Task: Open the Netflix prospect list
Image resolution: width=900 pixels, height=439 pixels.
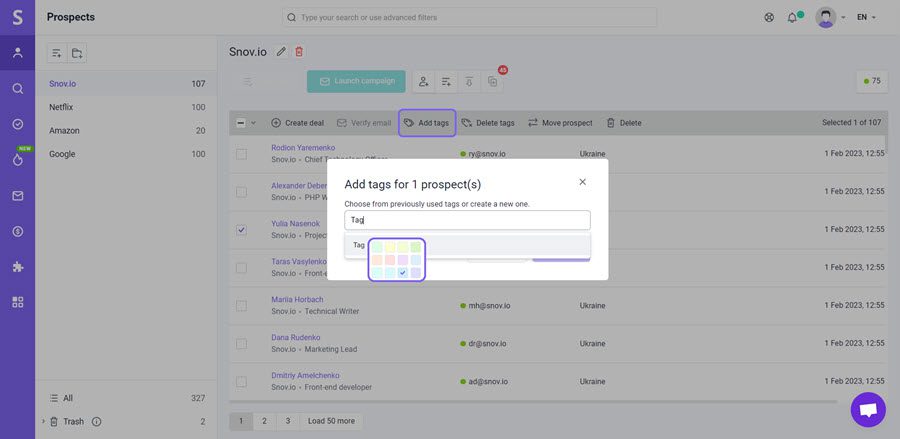Action: pos(126,107)
